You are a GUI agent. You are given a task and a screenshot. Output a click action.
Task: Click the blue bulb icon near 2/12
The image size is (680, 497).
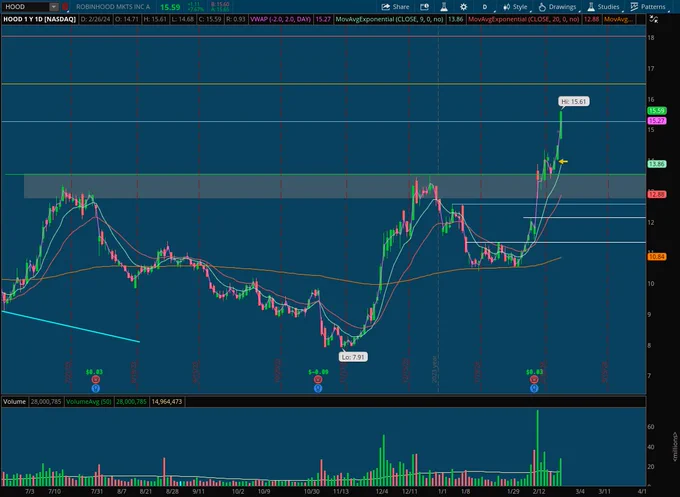[534, 388]
